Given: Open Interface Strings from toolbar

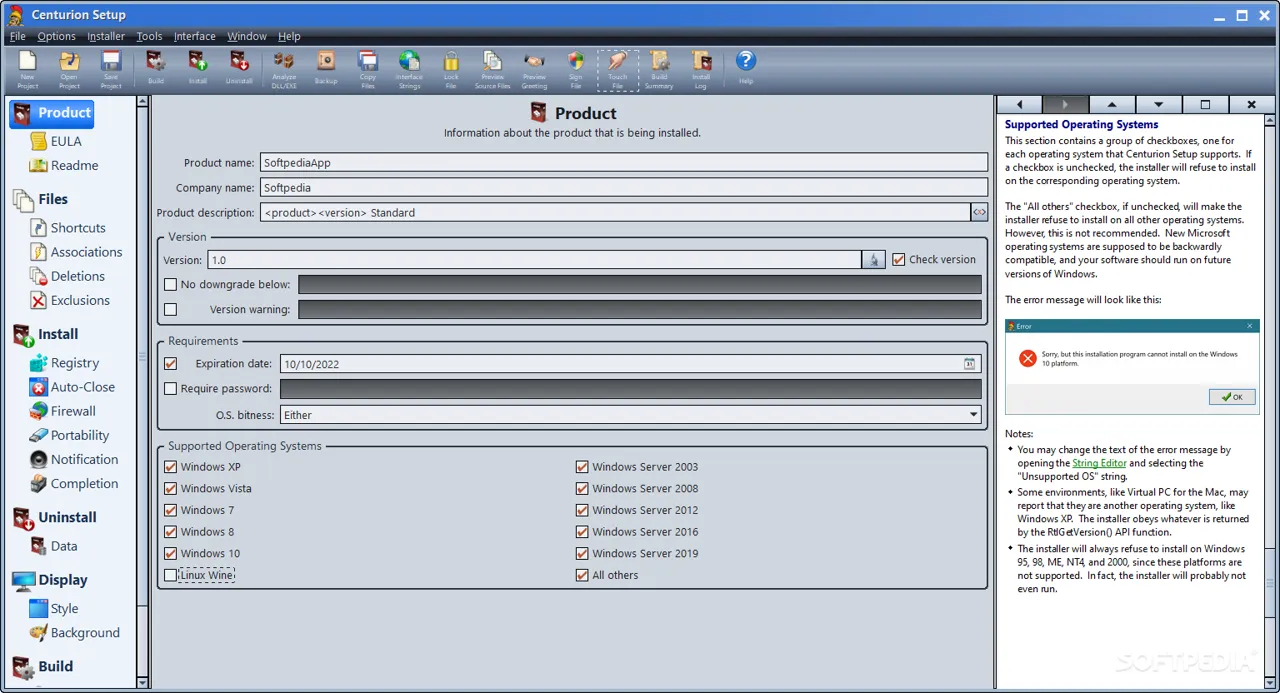Looking at the screenshot, I should pyautogui.click(x=409, y=70).
